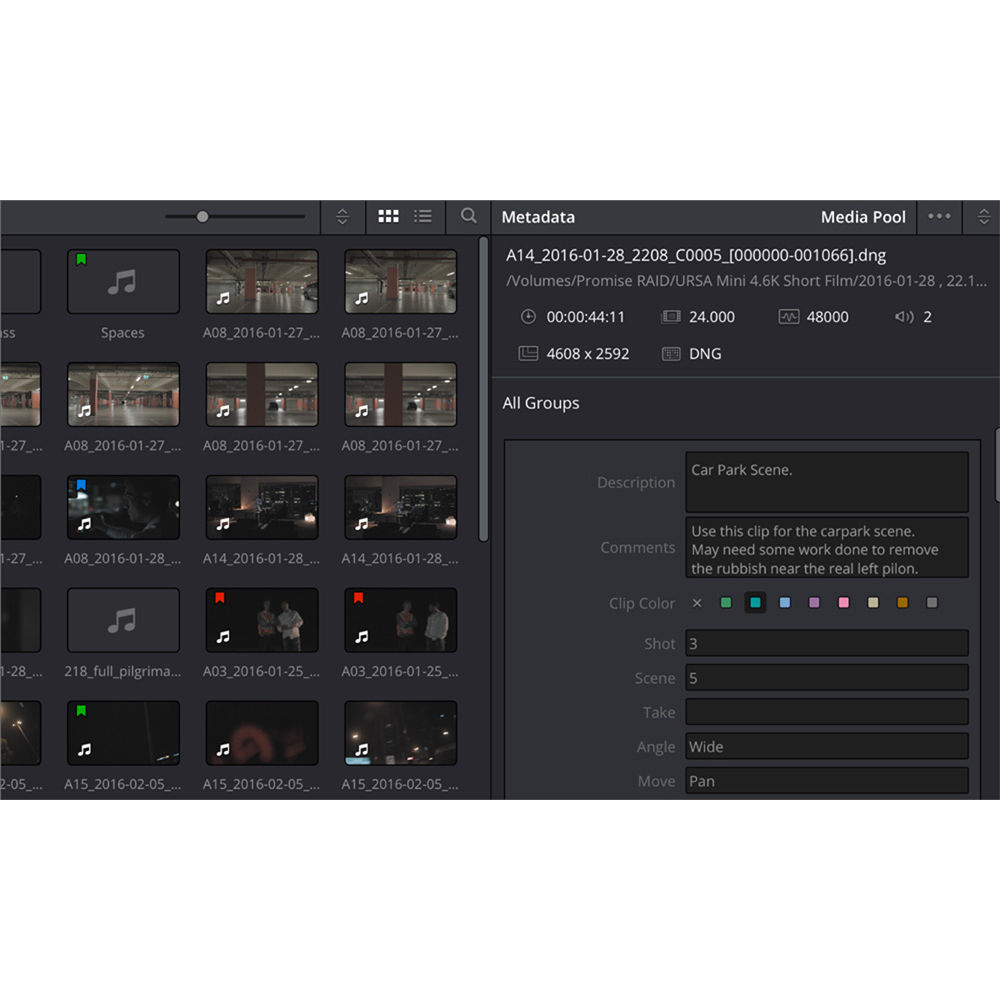
Task: Click the audio channels icon next to 2
Action: [x=903, y=317]
